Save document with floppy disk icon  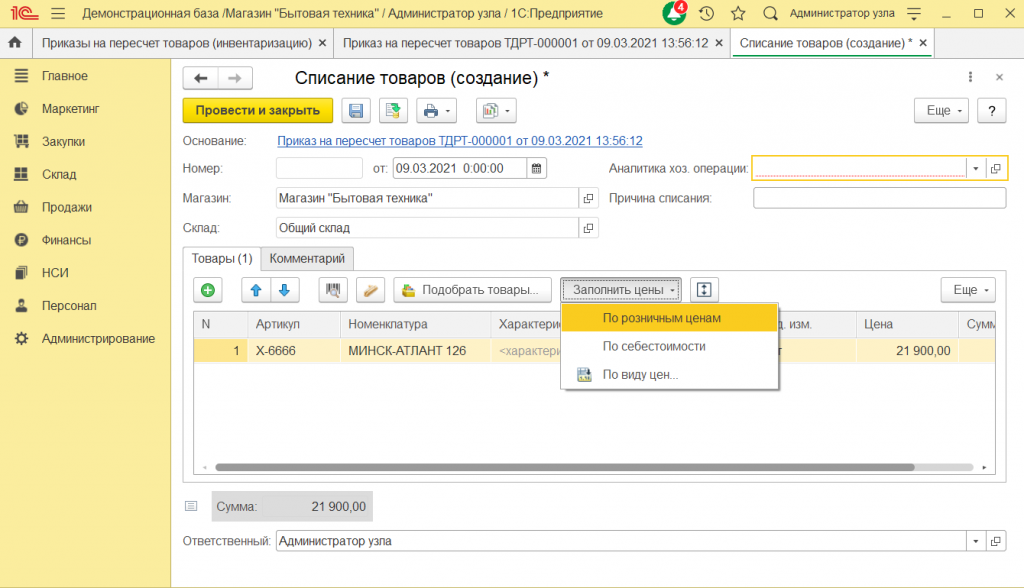point(356,110)
